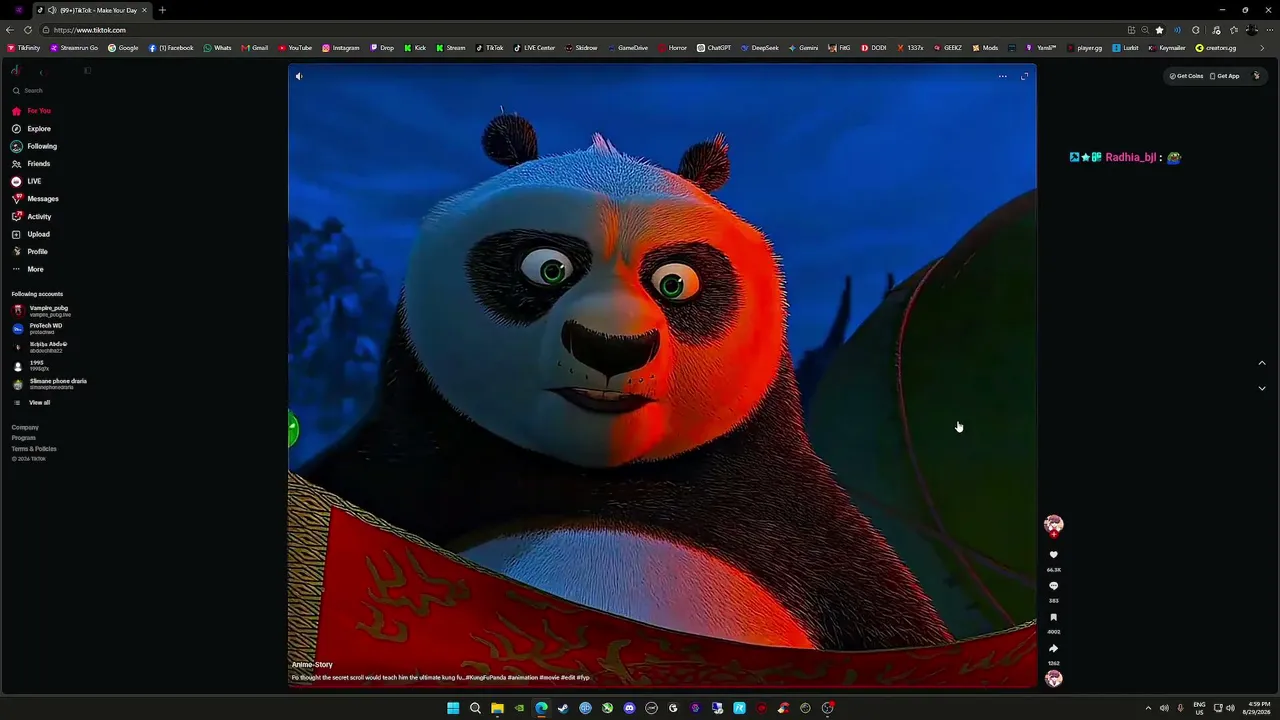The height and width of the screenshot is (720, 1280).
Task: Open the Gemini bookmark
Action: (x=803, y=48)
